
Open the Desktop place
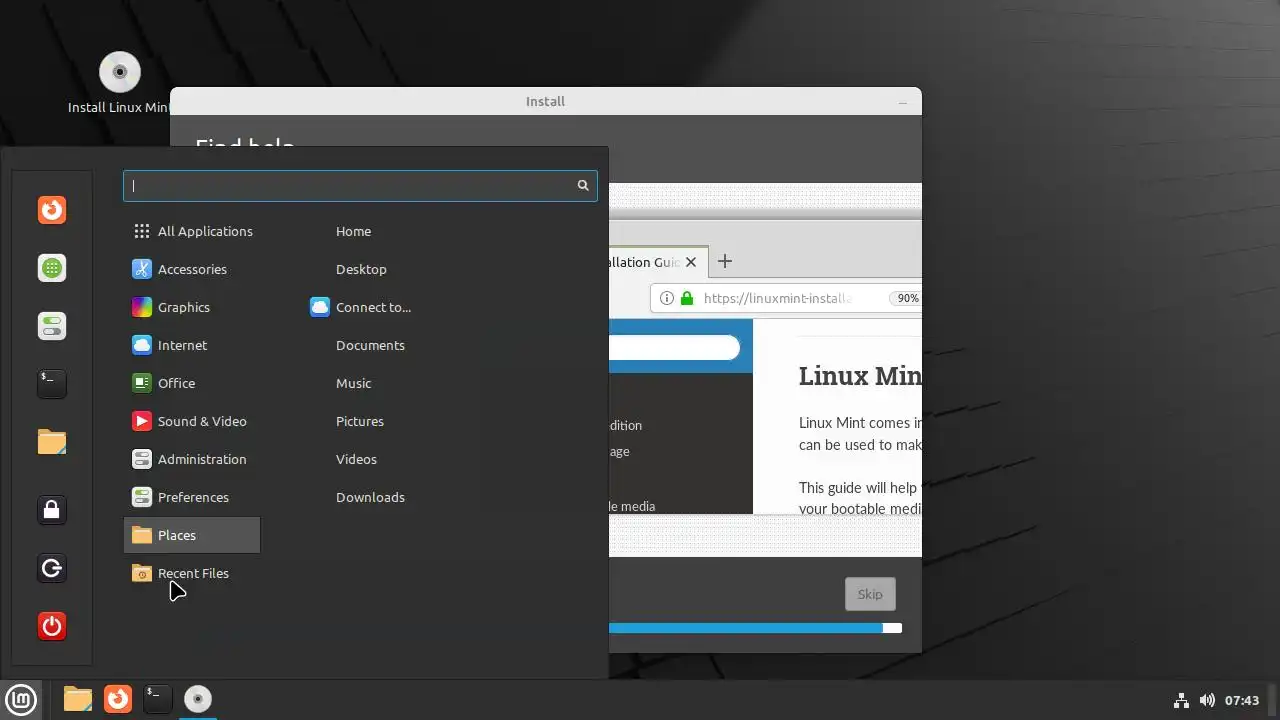click(x=361, y=269)
